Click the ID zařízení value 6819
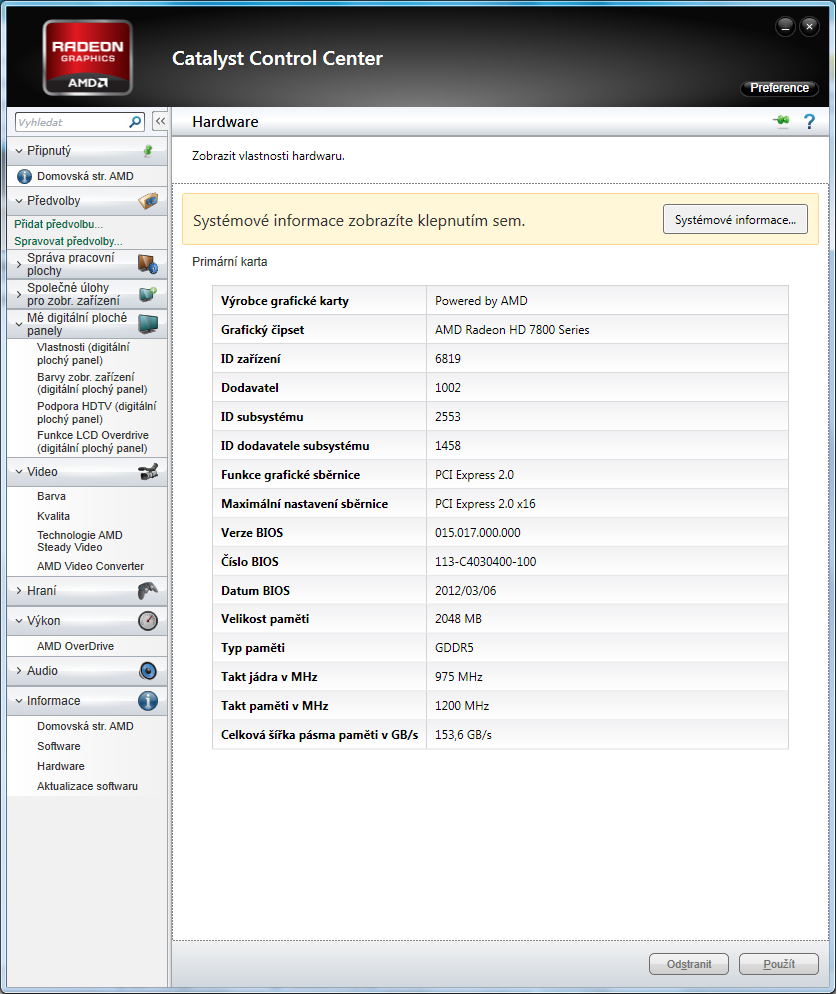837x994 pixels. [x=448, y=359]
